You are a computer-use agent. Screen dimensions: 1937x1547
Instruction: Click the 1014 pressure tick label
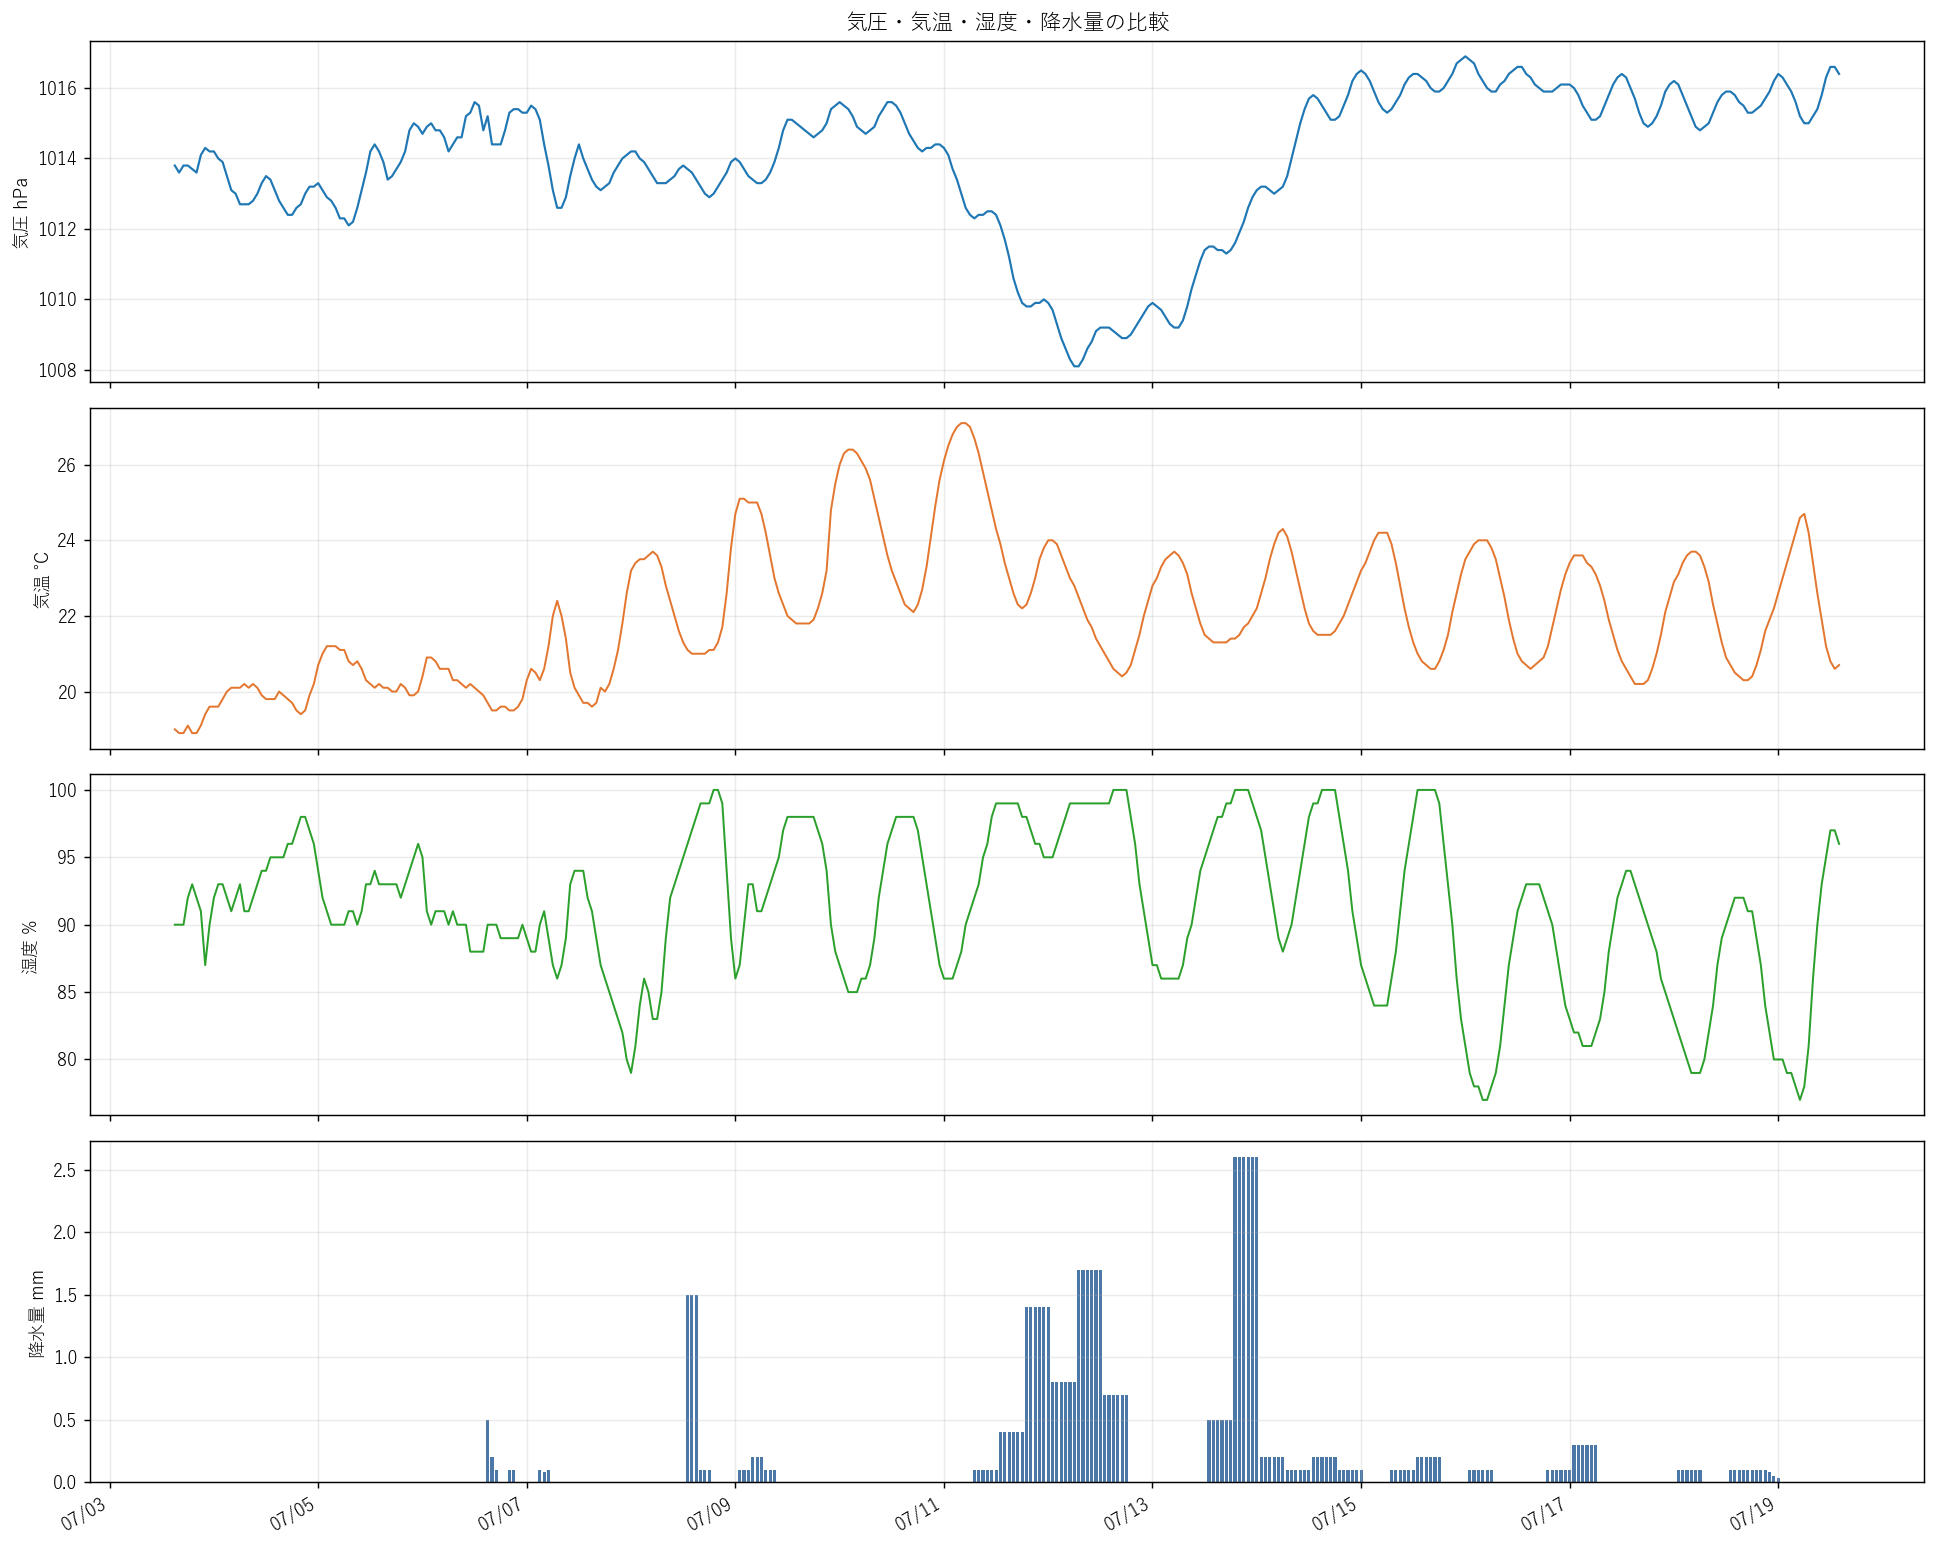[x=58, y=159]
